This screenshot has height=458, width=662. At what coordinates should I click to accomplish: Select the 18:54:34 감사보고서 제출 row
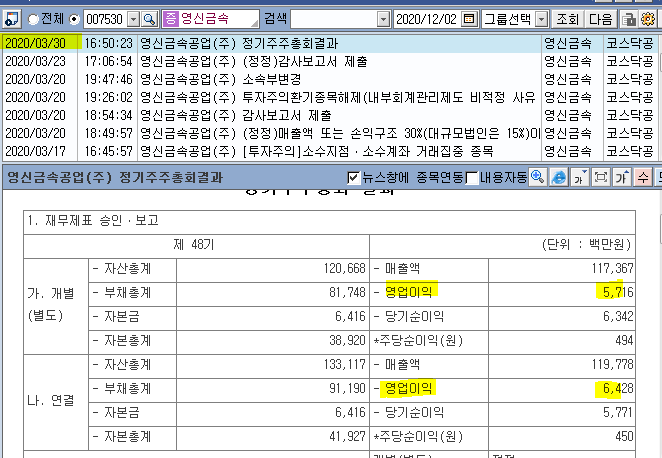329,115
